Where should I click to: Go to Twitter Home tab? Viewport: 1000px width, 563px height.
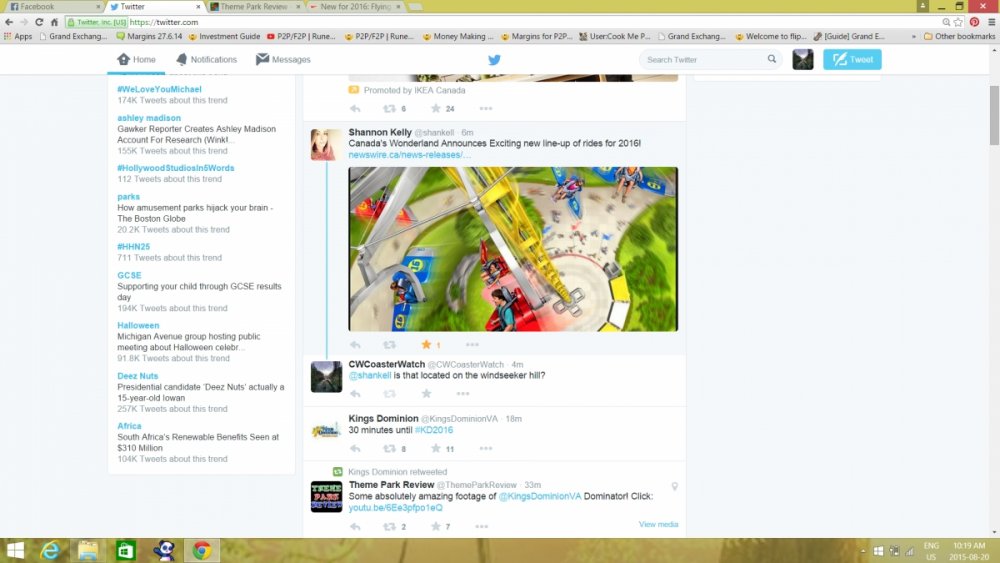136,59
